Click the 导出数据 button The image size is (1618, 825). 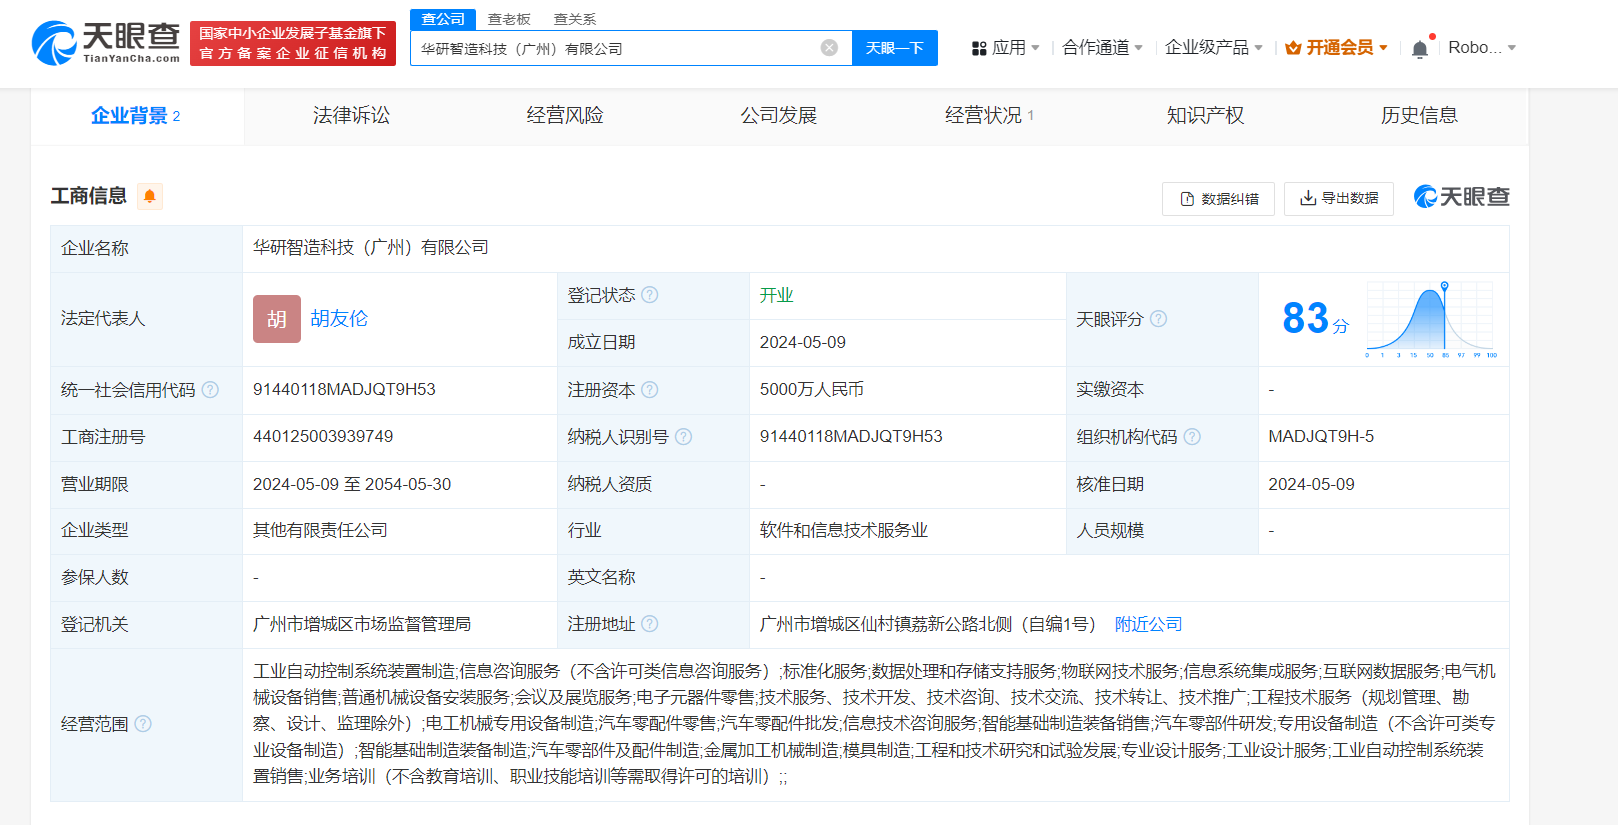[1339, 199]
